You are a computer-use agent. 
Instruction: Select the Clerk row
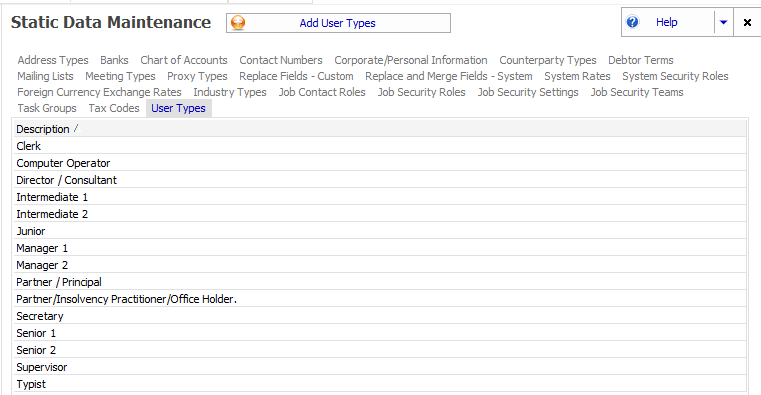pyautogui.click(x=380, y=146)
